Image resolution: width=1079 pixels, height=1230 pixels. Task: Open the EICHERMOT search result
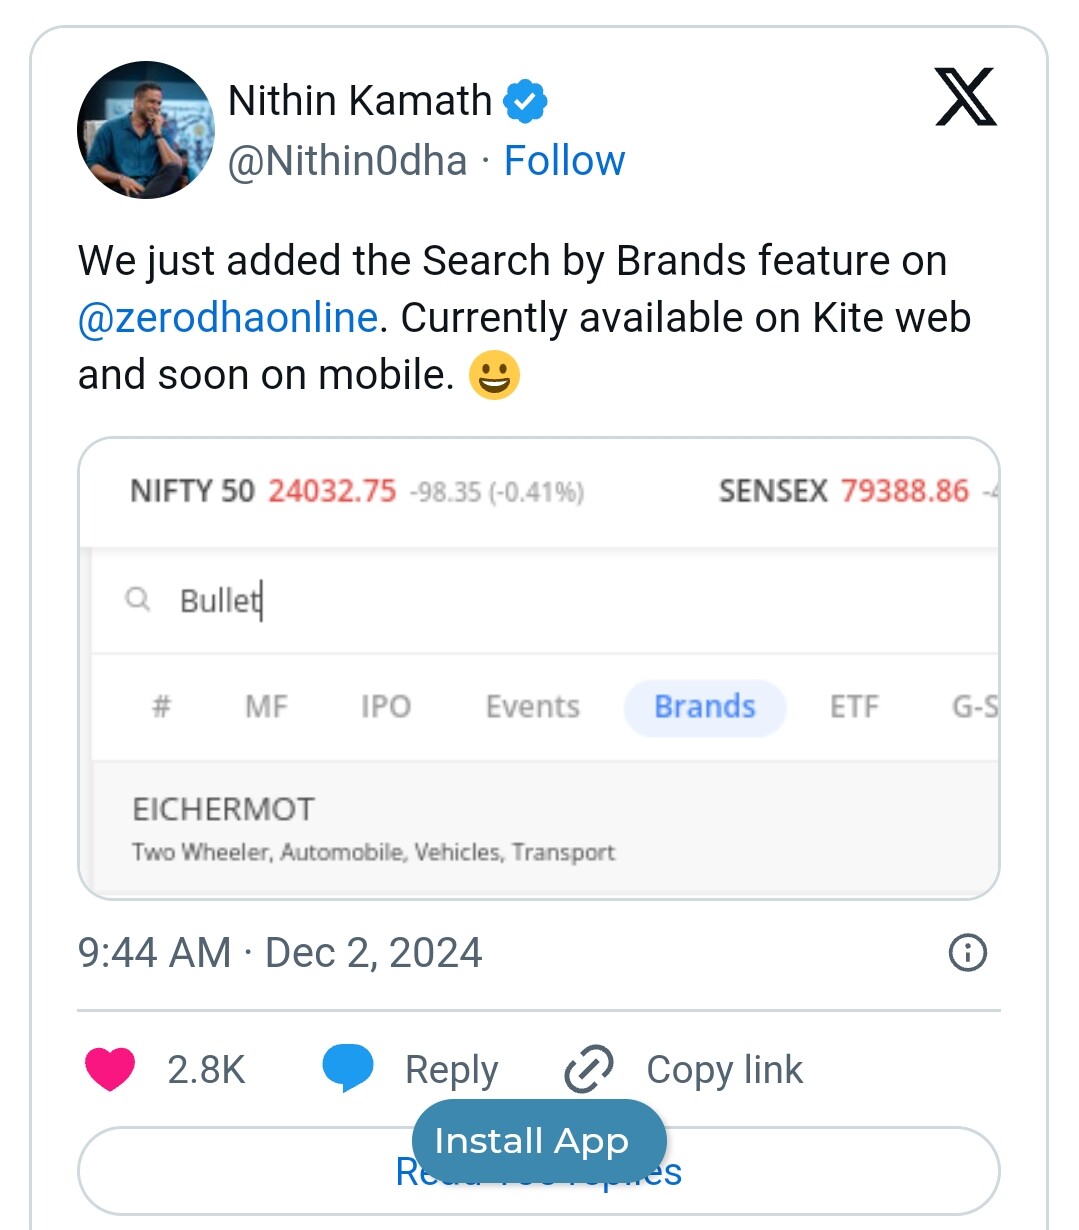point(545,828)
